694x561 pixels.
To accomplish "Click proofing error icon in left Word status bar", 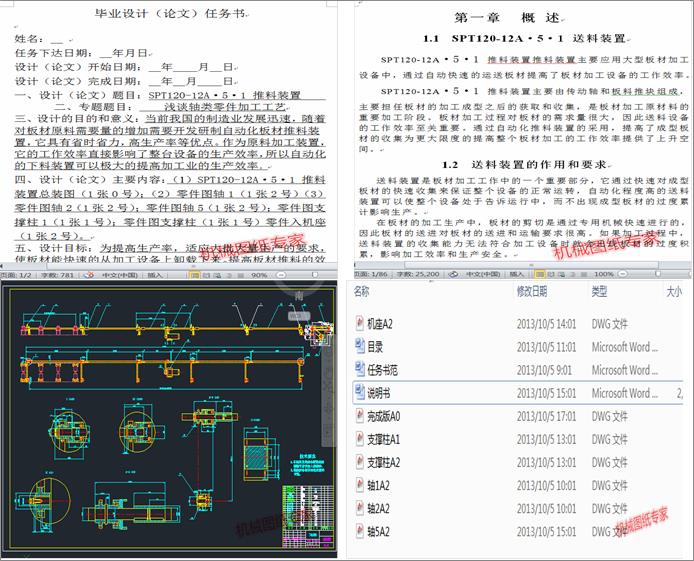I will 89,275.
